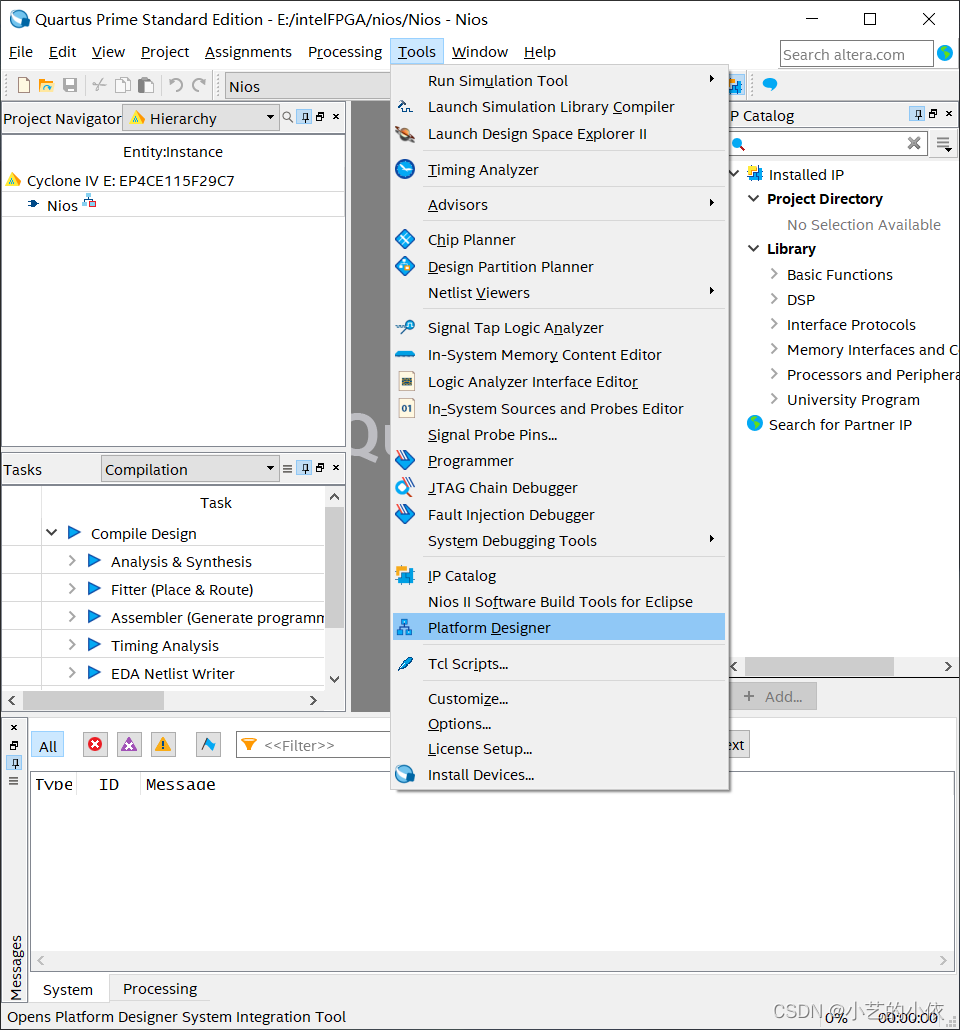The image size is (960, 1030).
Task: Expand System Debugging Tools submenu
Action: (x=559, y=541)
